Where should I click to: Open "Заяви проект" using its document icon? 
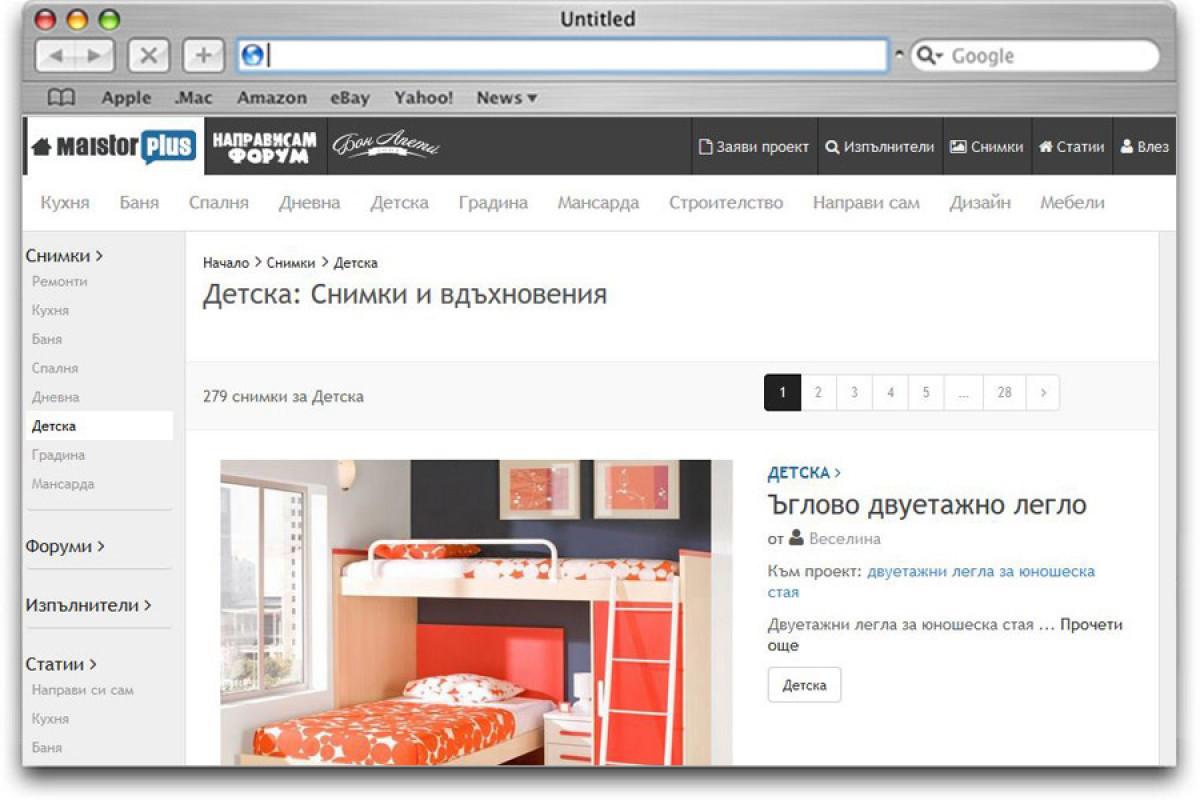click(x=707, y=146)
